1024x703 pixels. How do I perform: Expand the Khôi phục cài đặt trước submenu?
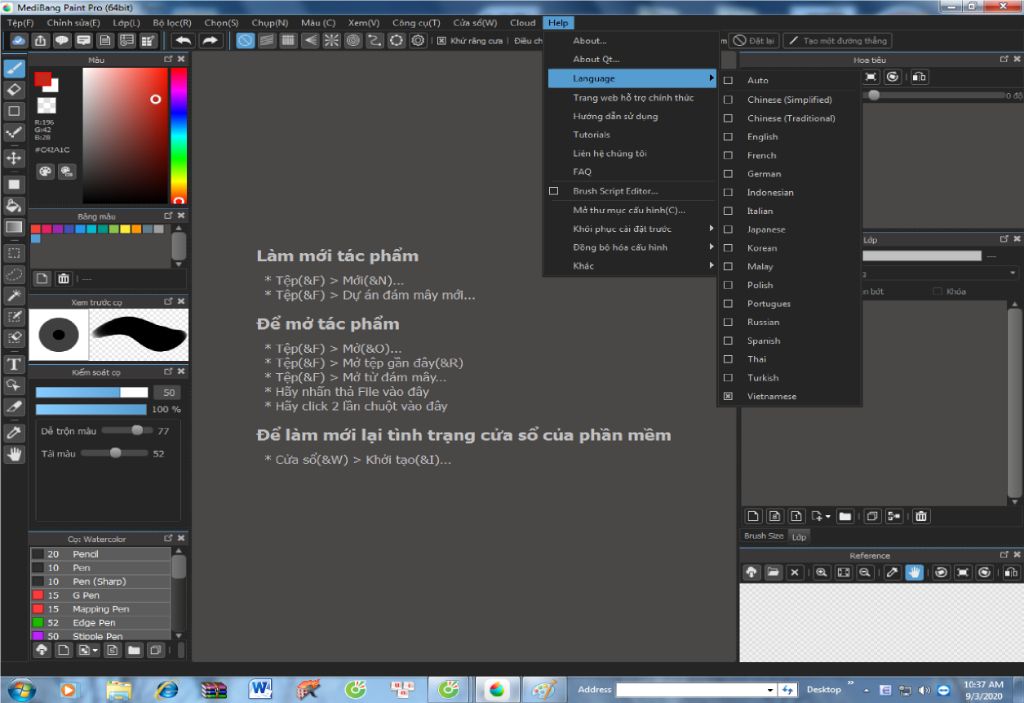(632, 229)
